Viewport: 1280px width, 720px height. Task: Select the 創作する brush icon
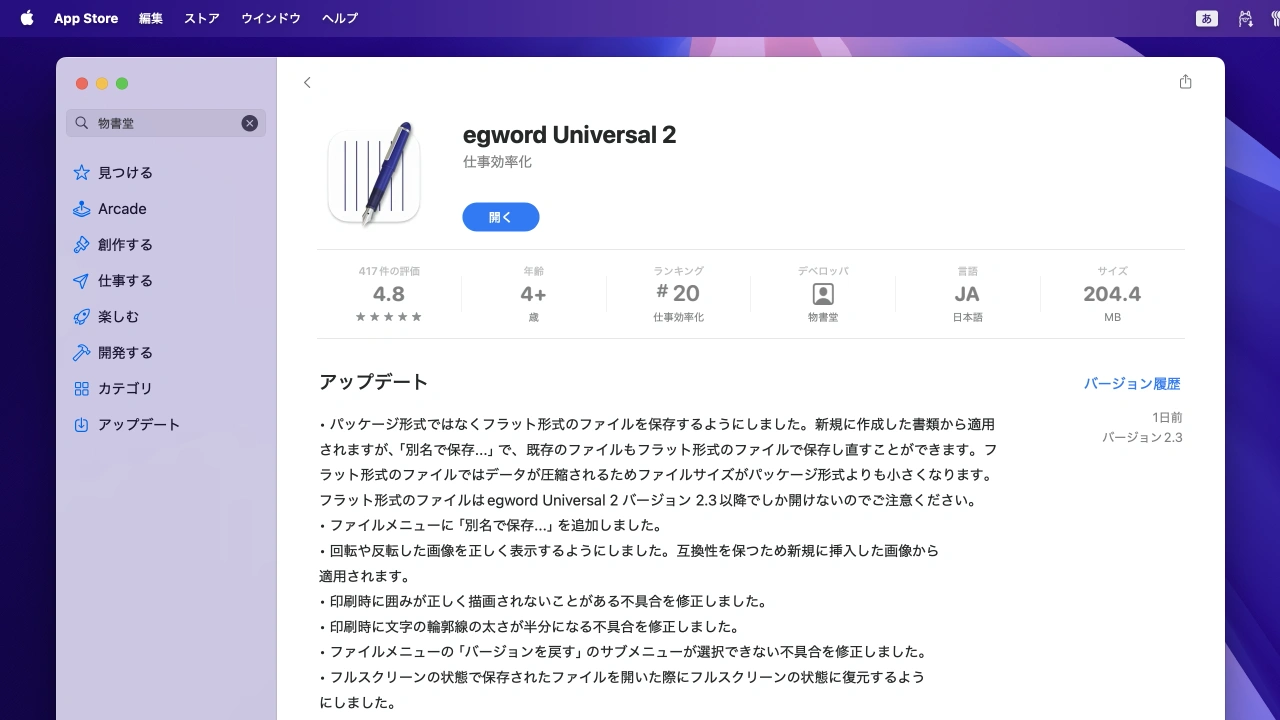(x=82, y=245)
